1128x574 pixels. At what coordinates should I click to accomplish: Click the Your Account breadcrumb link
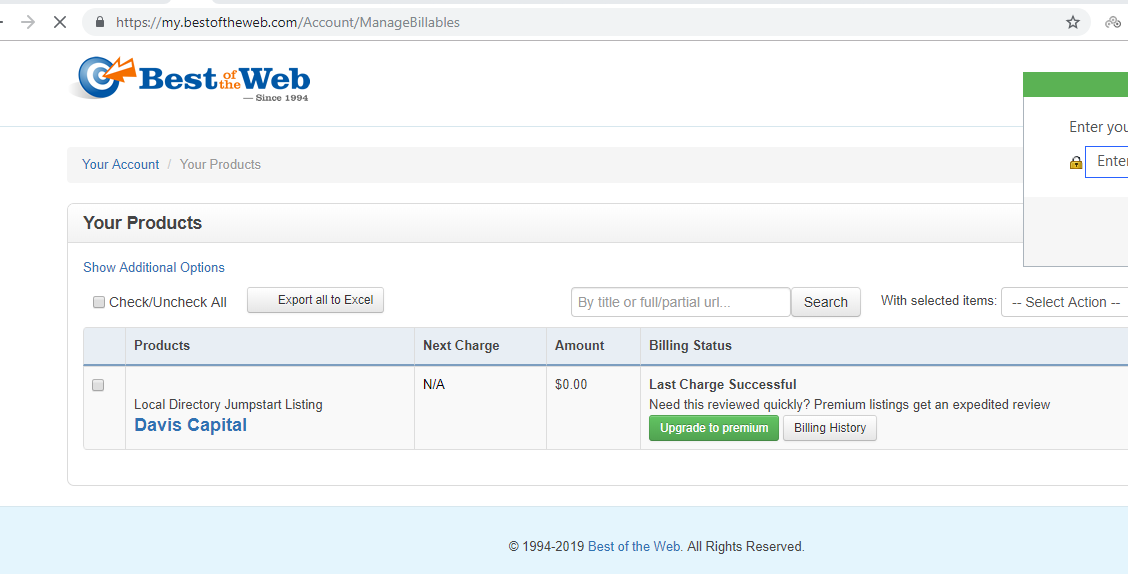click(120, 165)
